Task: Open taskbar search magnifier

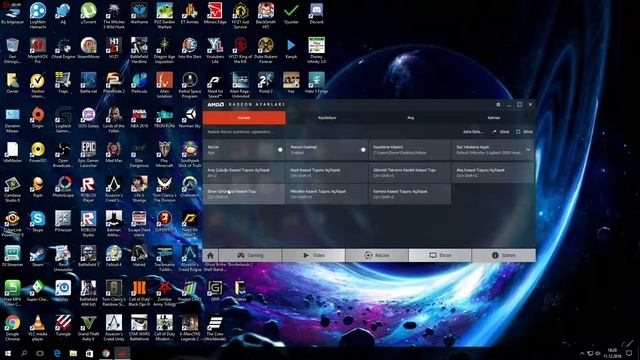Action: (24, 353)
